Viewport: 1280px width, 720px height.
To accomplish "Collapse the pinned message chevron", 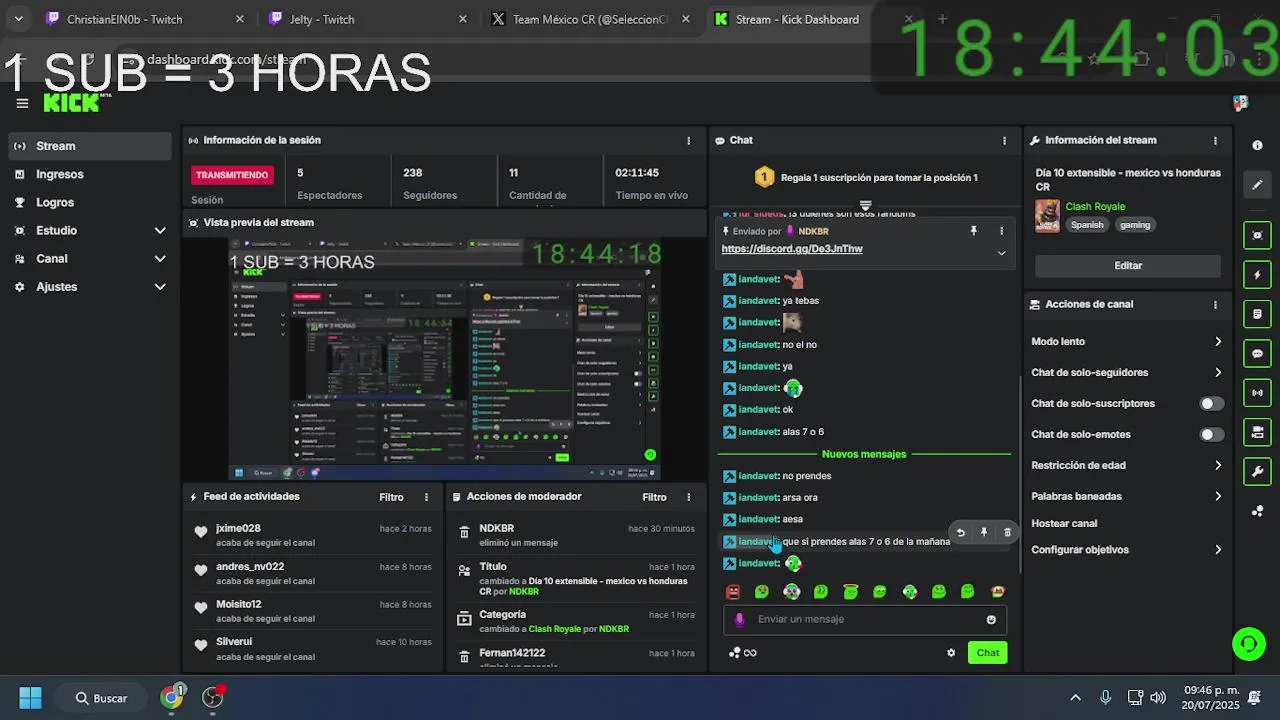I will click(1001, 253).
